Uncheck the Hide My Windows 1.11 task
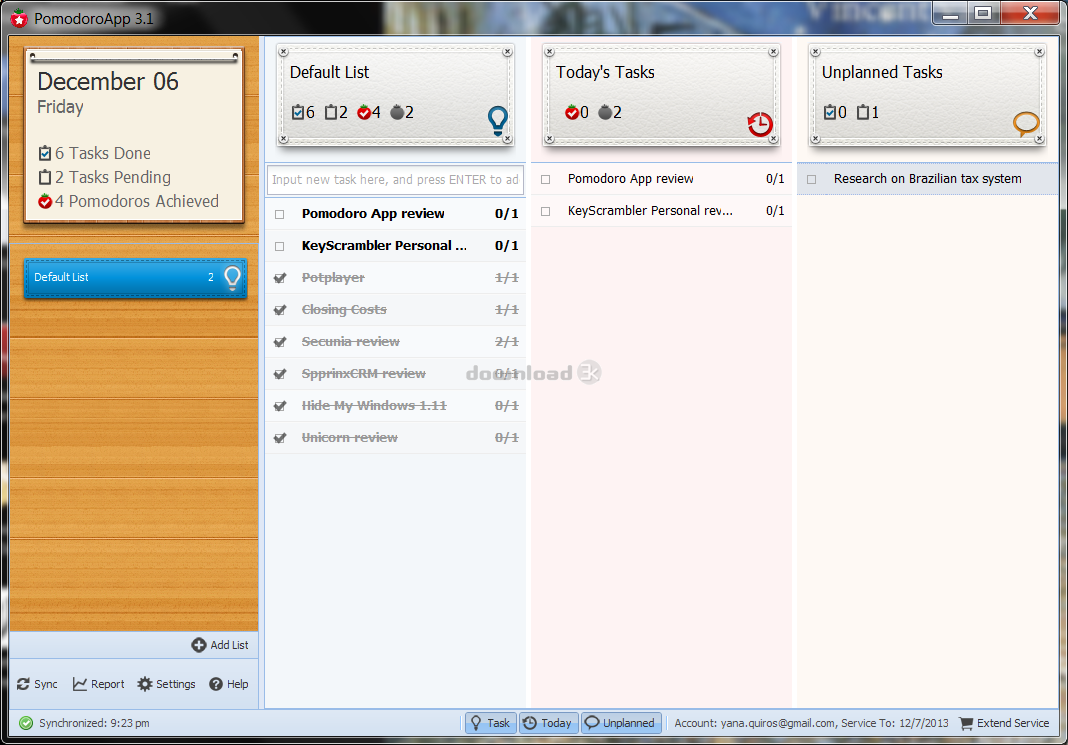 coord(280,406)
